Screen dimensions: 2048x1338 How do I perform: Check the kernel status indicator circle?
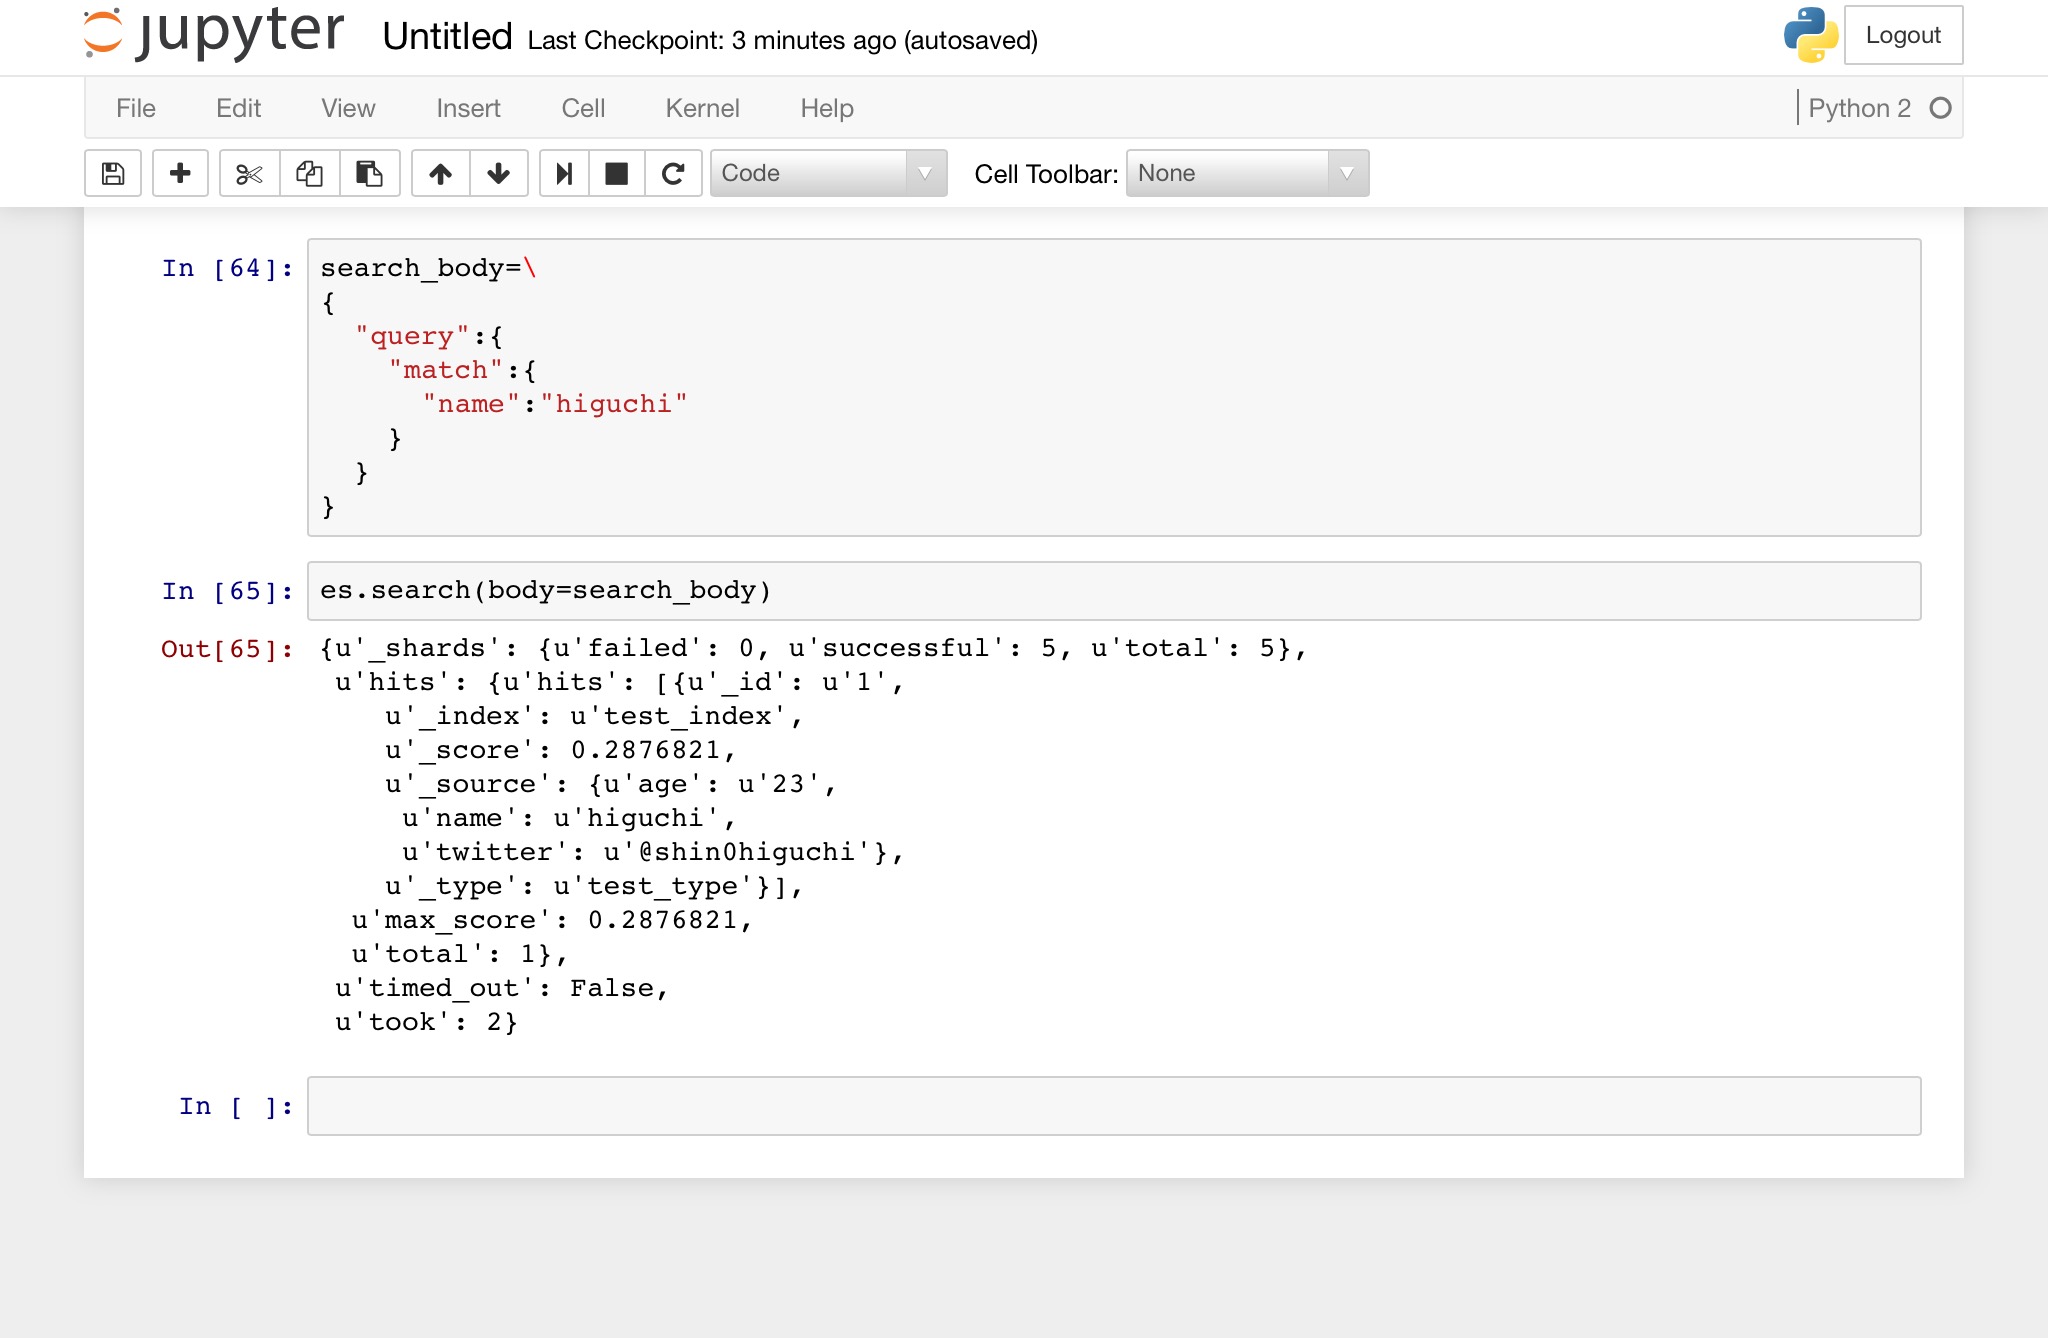[1940, 107]
